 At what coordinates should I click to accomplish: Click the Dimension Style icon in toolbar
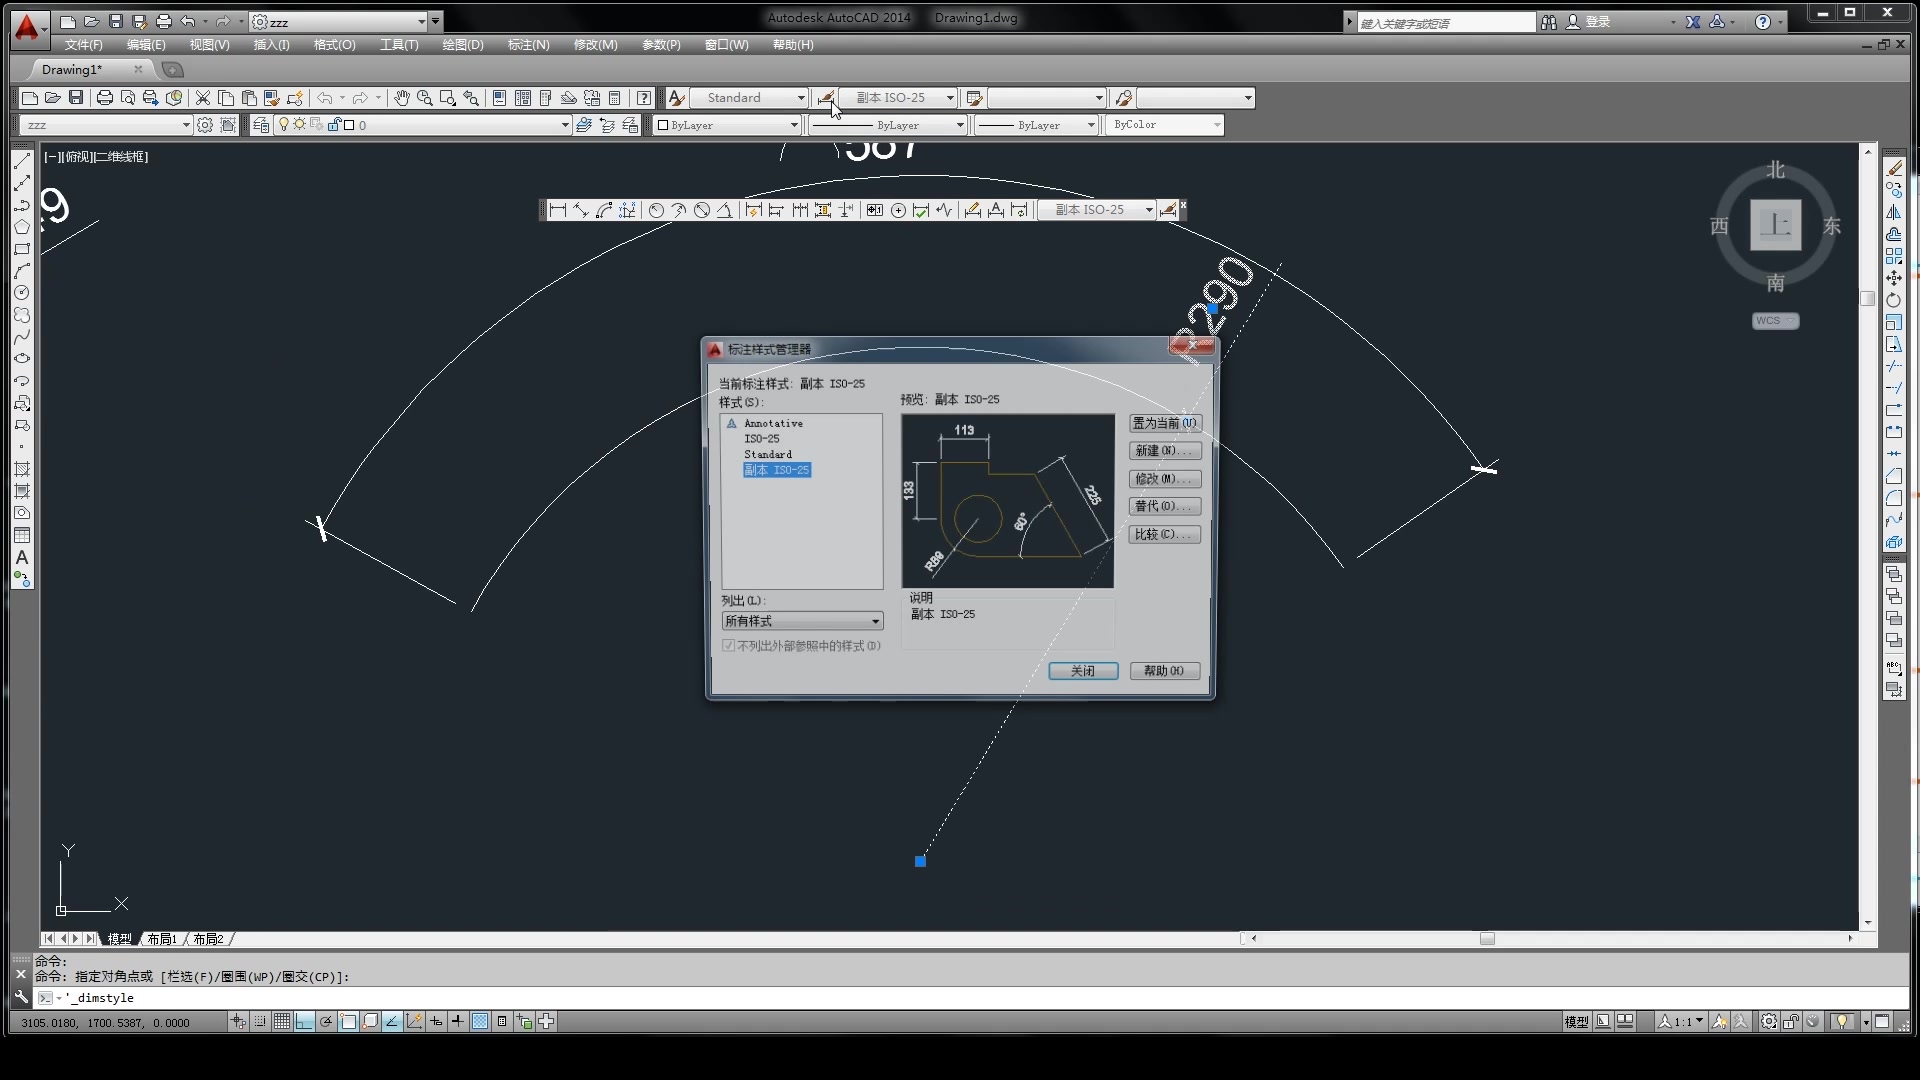826,98
